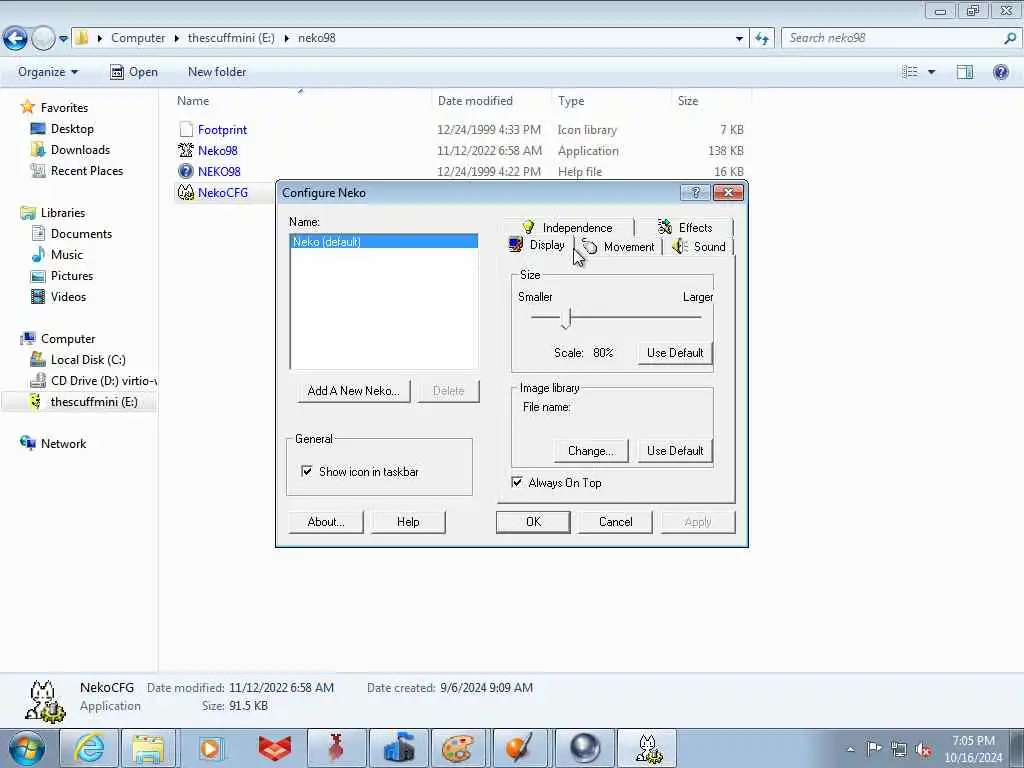Sort by Type column header
Screen dimensions: 1024x768
point(571,101)
